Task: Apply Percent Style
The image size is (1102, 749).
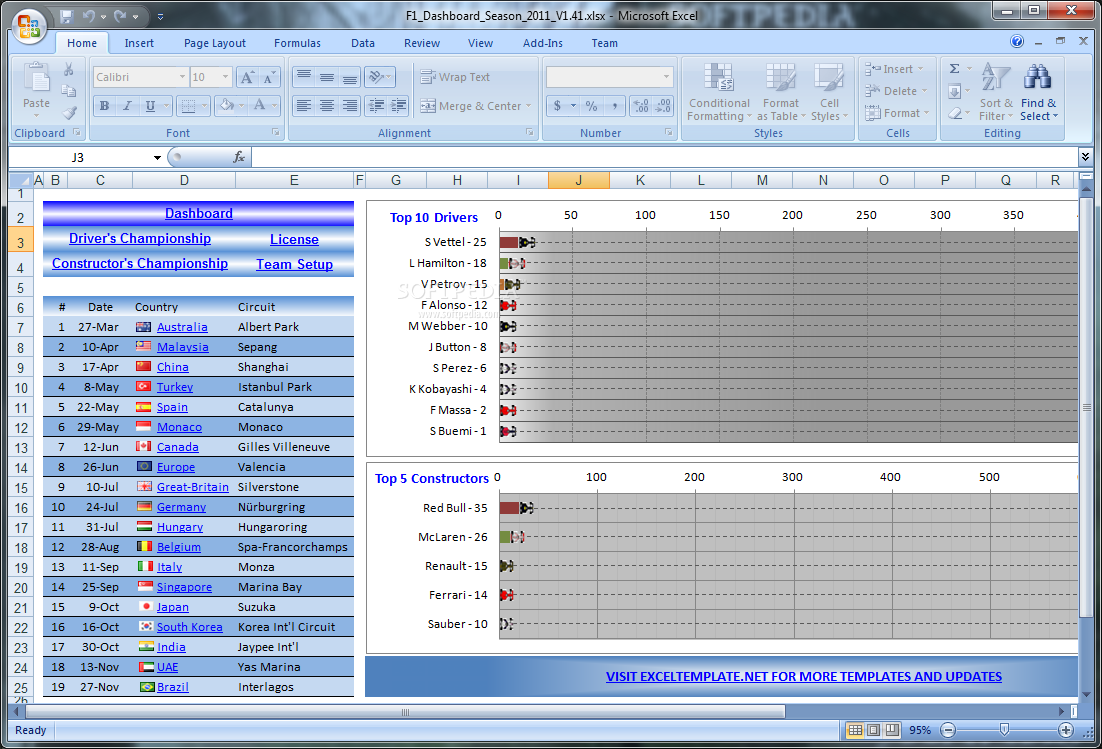Action: tap(592, 106)
